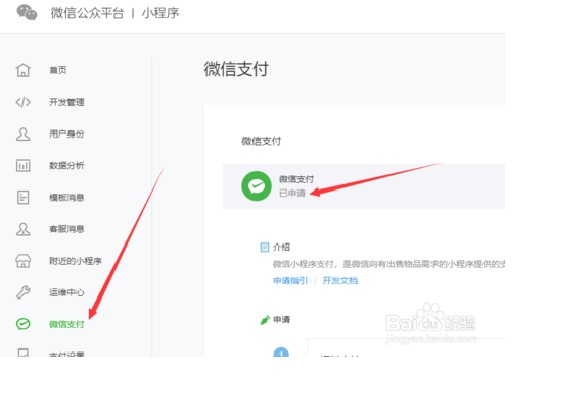Viewport: 578px width, 413px height.
Task: Click the description text starting 微信小程序支付
Action: [x=389, y=264]
